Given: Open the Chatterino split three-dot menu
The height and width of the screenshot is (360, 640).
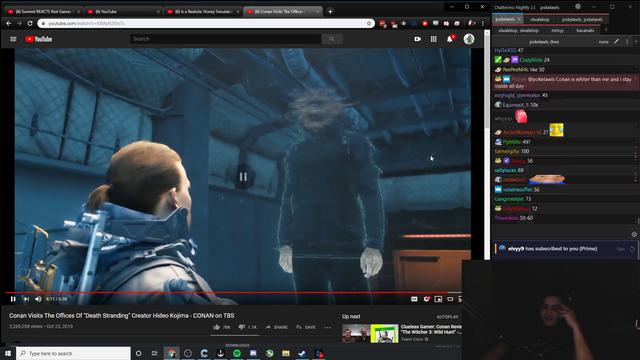Looking at the screenshot, I should click(627, 42).
